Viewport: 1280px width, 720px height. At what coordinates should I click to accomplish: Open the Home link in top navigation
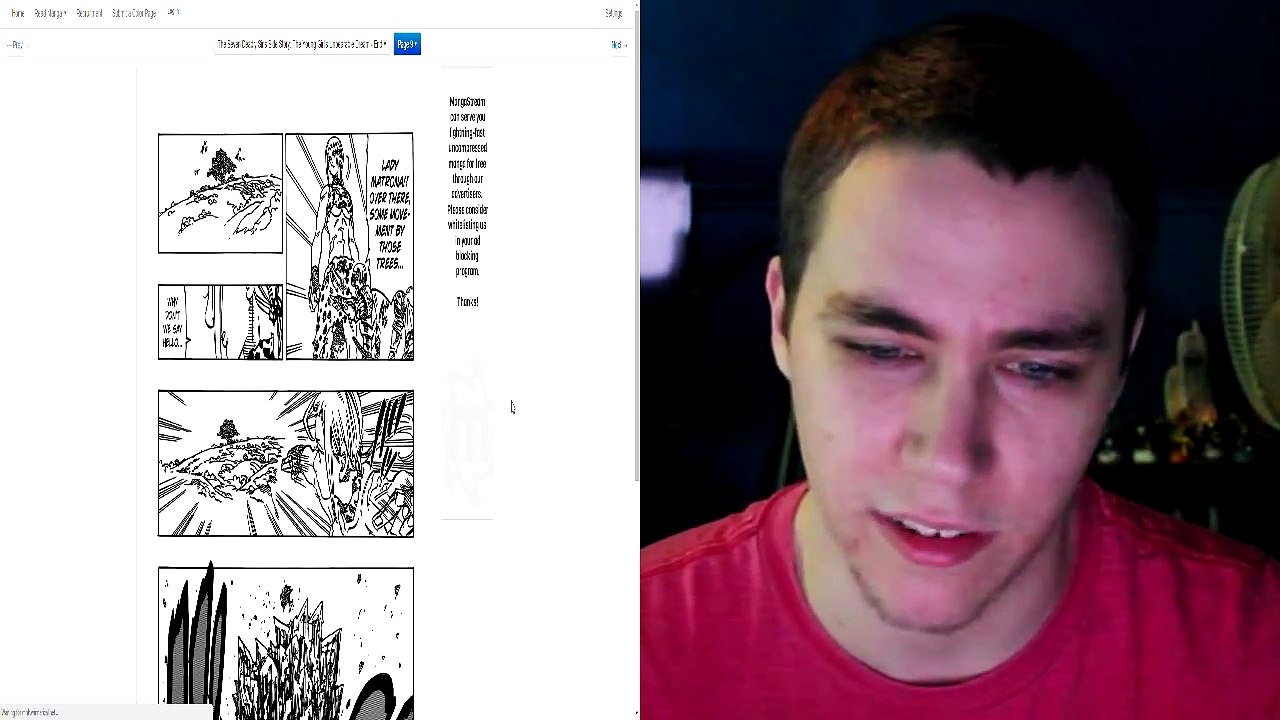tap(17, 13)
